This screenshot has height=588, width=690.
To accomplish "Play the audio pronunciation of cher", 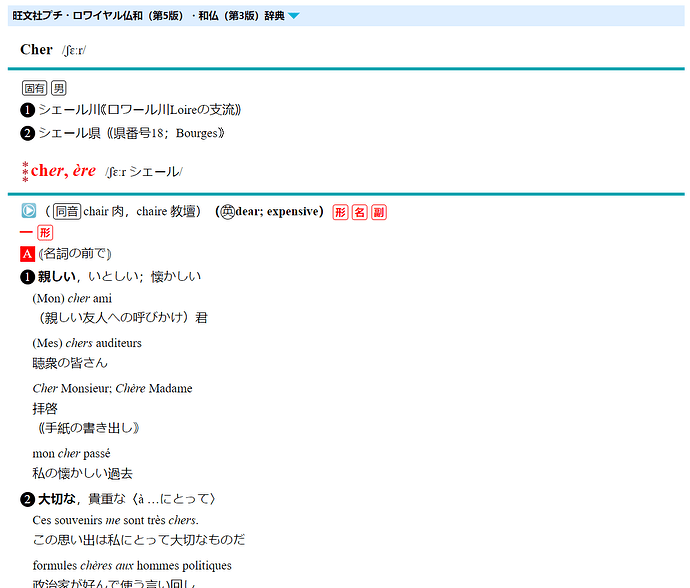I will pos(29,211).
